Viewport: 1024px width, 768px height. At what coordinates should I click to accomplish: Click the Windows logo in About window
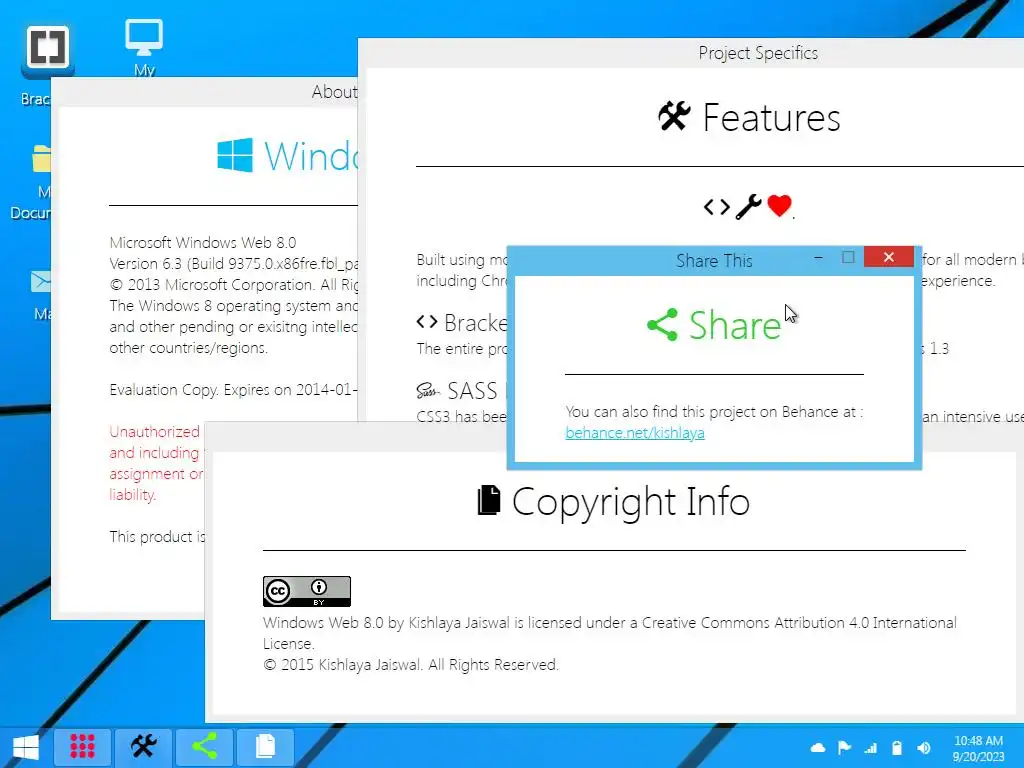tap(235, 155)
